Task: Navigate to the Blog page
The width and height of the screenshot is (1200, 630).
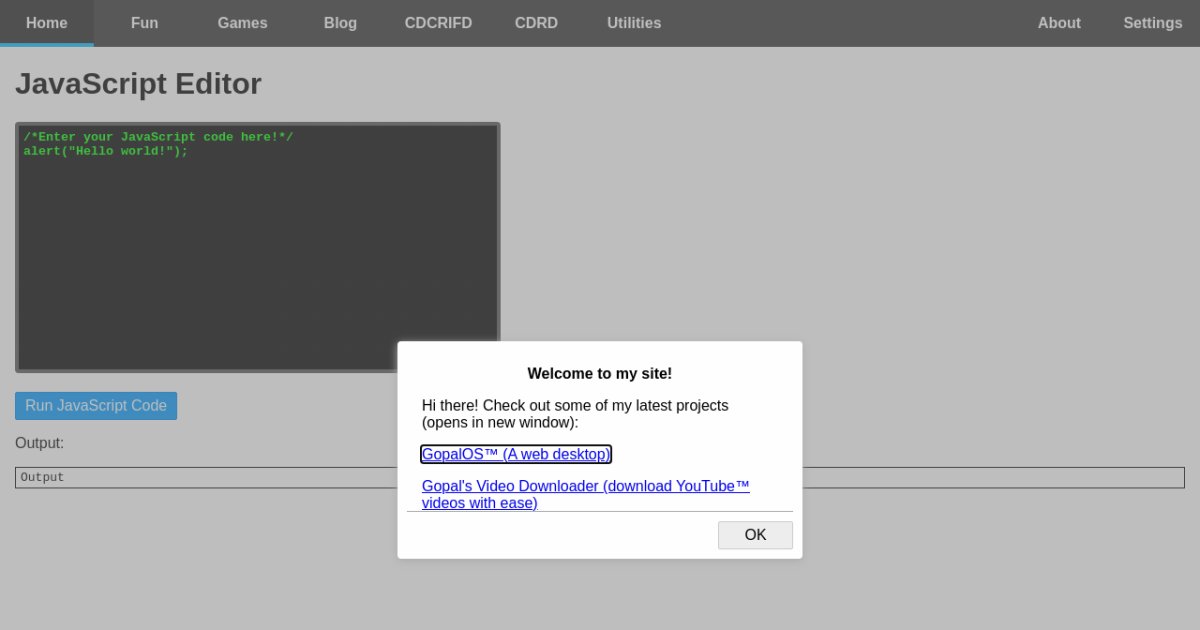Action: click(340, 23)
